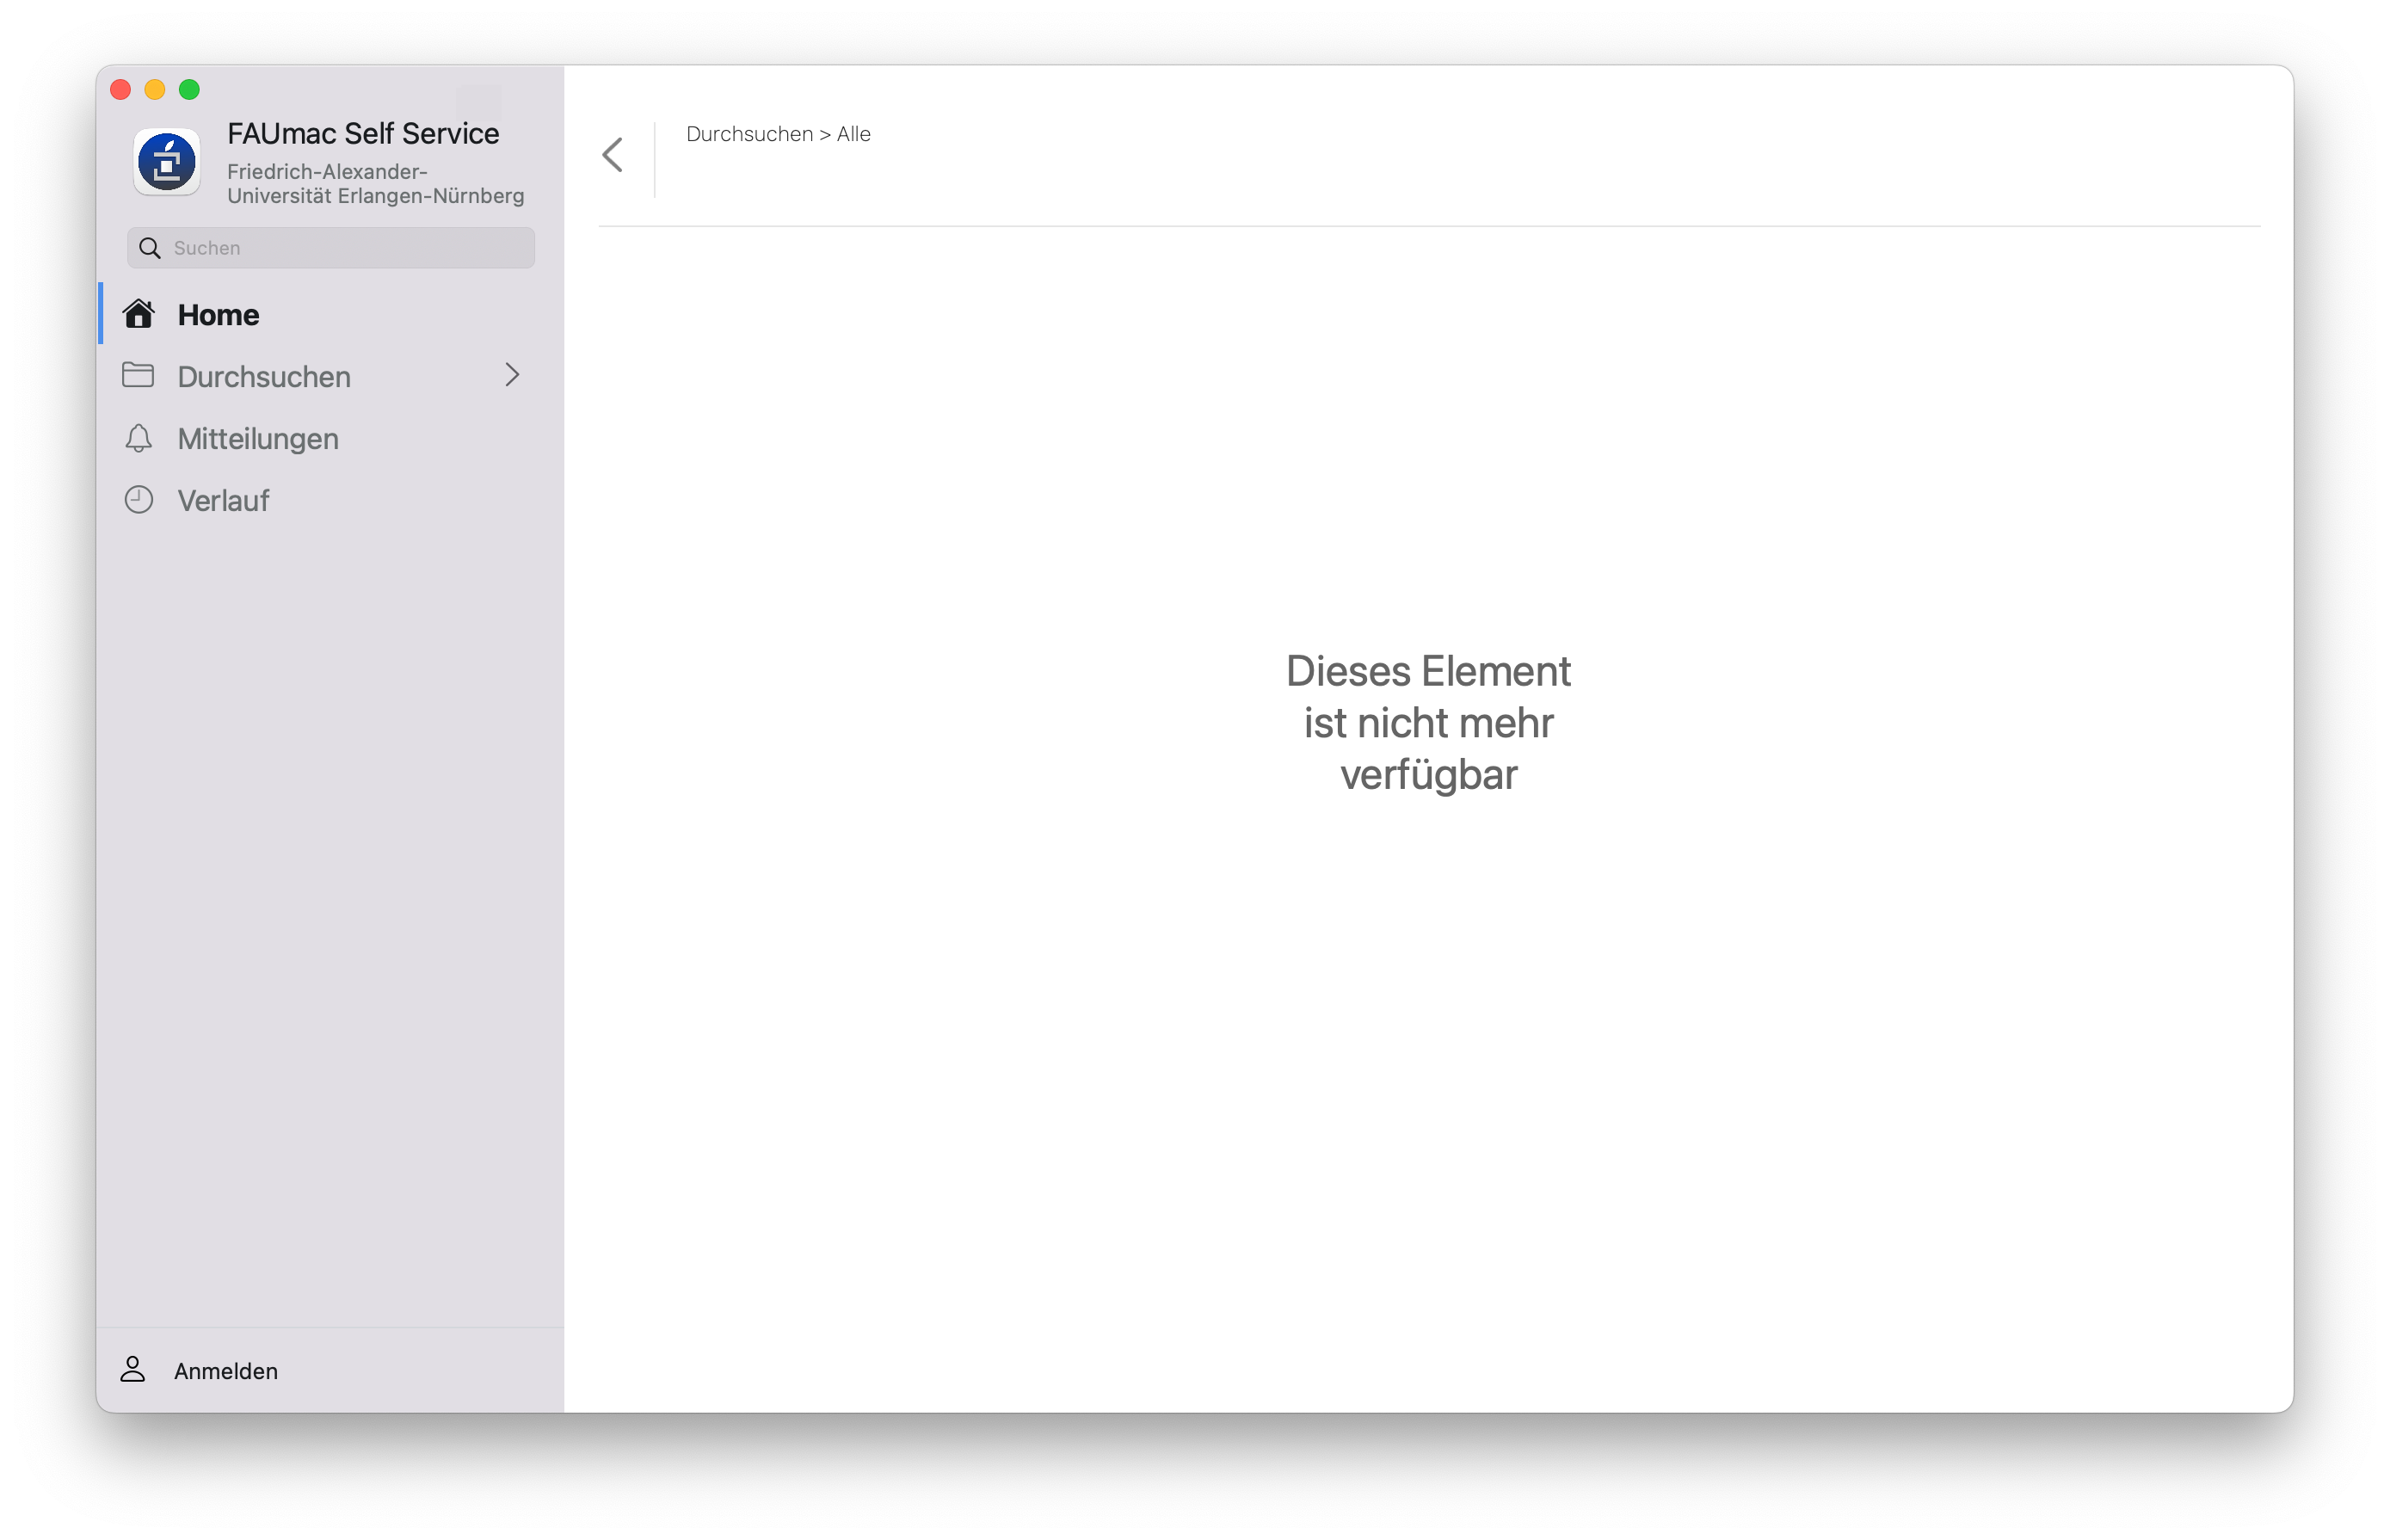The width and height of the screenshot is (2390, 1540).
Task: Open the Verlauf history label
Action: pos(223,501)
